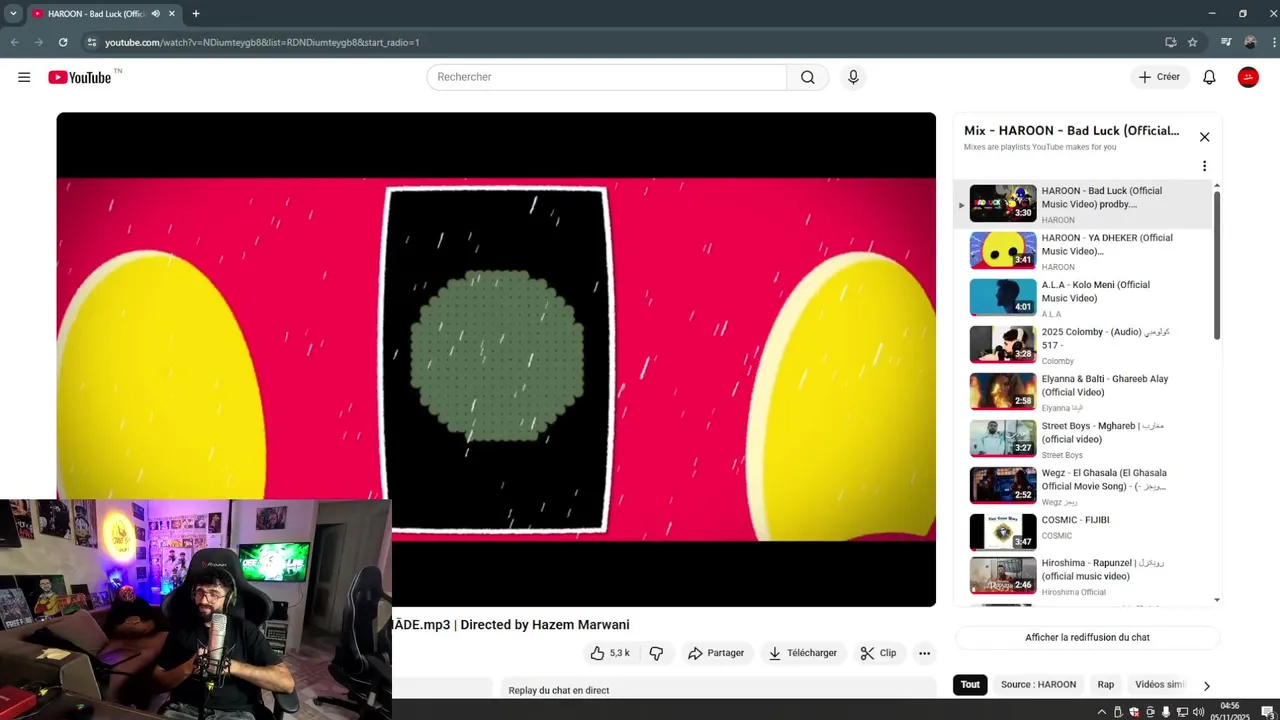The width and height of the screenshot is (1280, 720).
Task: Open the Créer menu
Action: pos(1160,77)
